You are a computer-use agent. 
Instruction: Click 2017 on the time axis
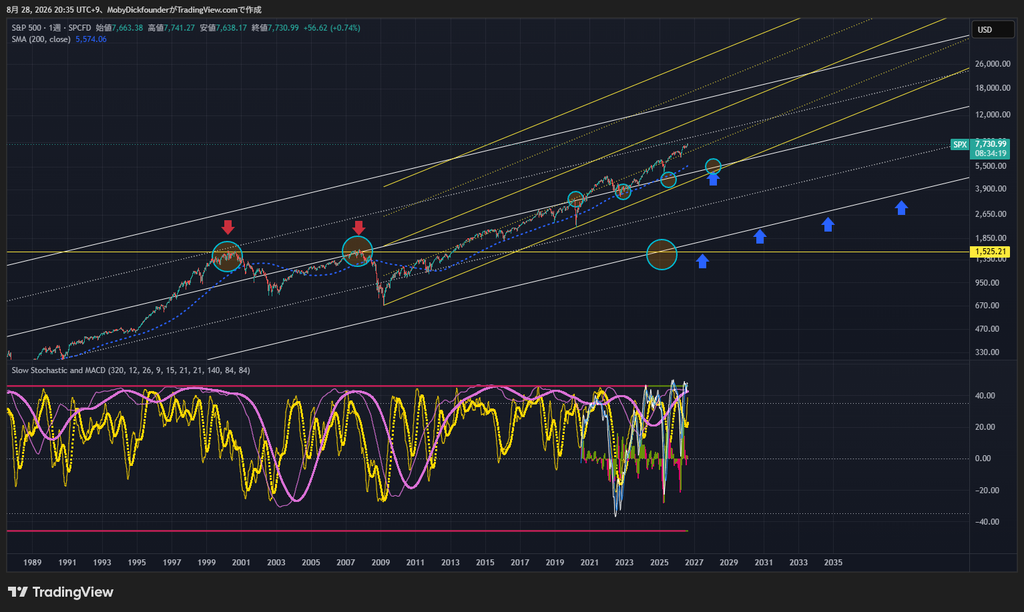click(x=520, y=562)
